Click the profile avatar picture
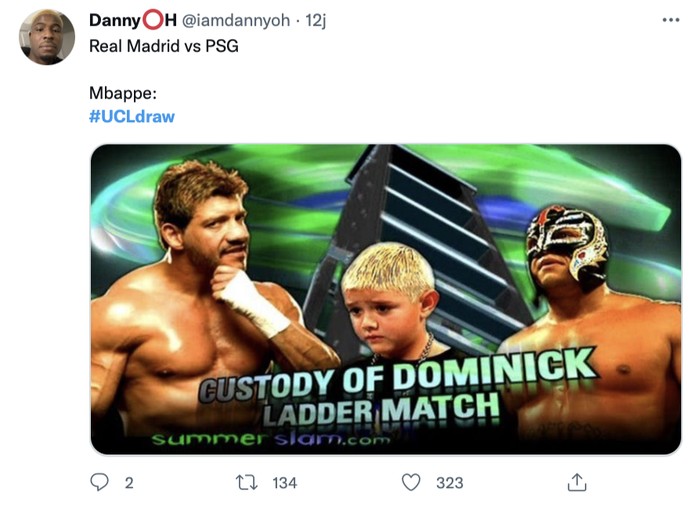This screenshot has width=700, height=514. 47,37
